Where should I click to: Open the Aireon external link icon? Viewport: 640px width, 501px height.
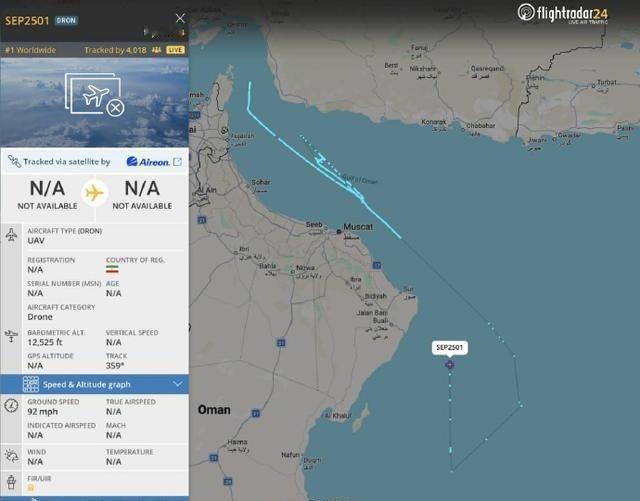point(178,162)
